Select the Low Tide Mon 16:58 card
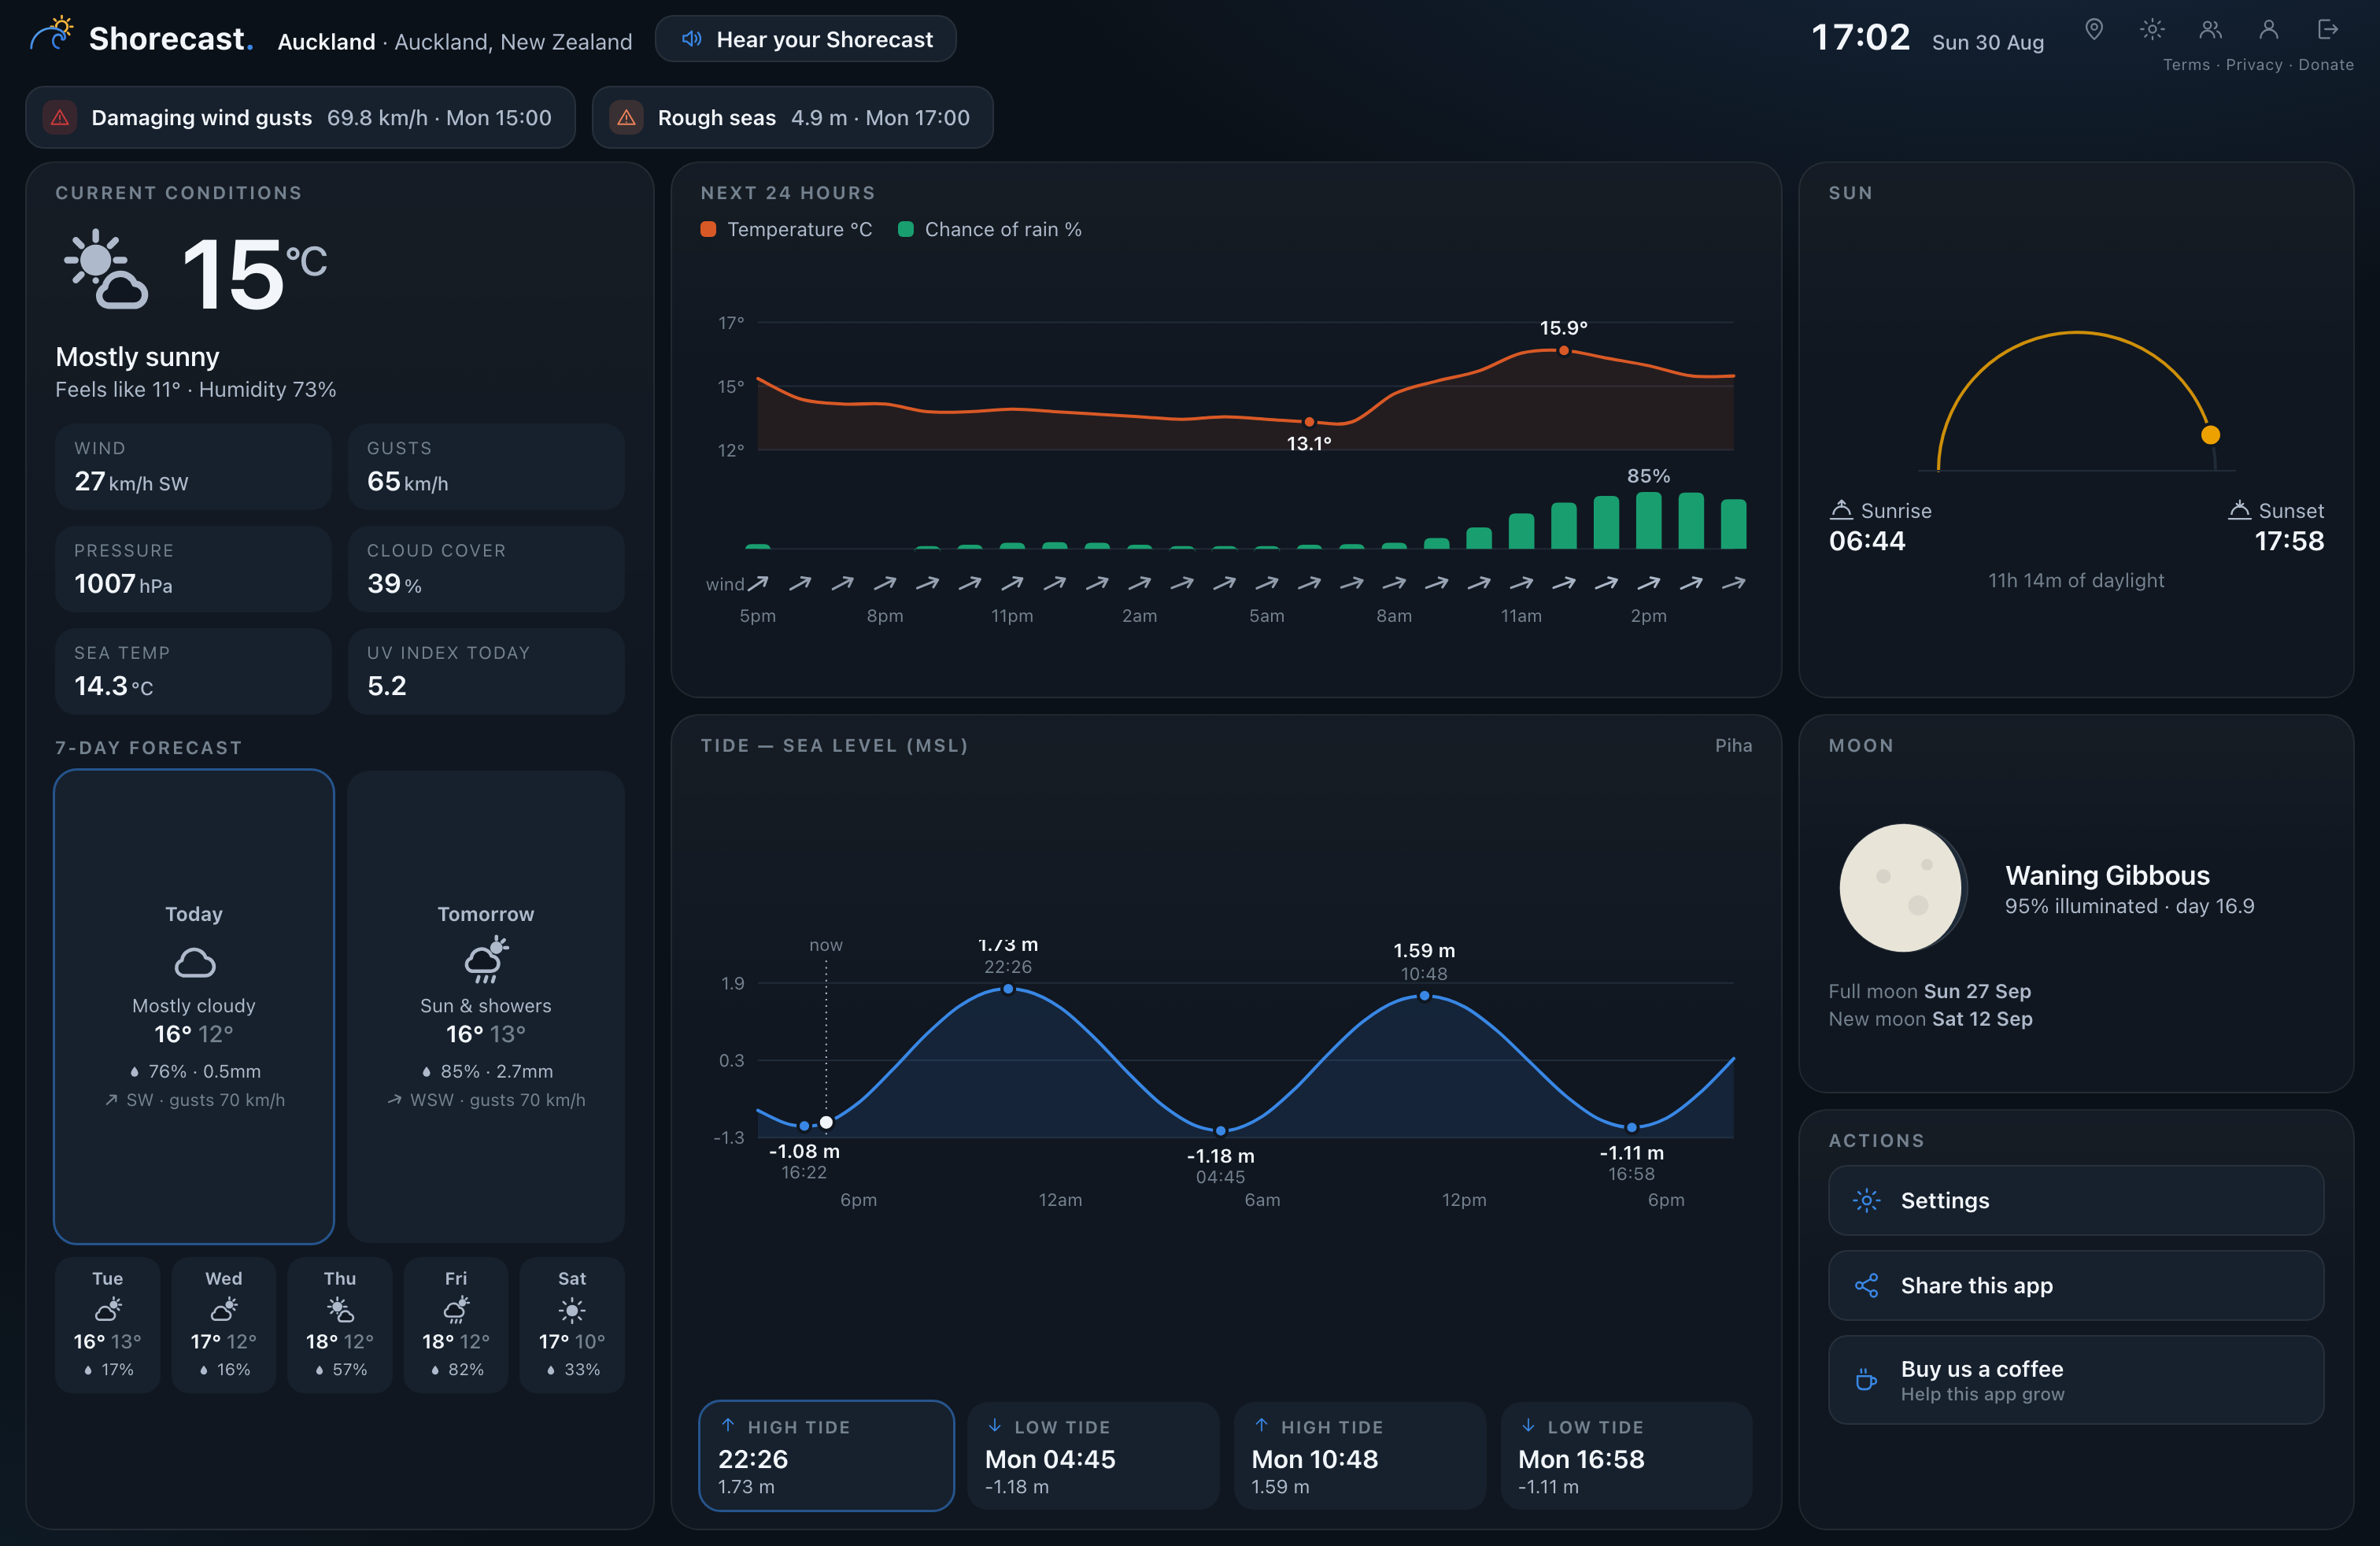2380x1546 pixels. pos(1626,1456)
